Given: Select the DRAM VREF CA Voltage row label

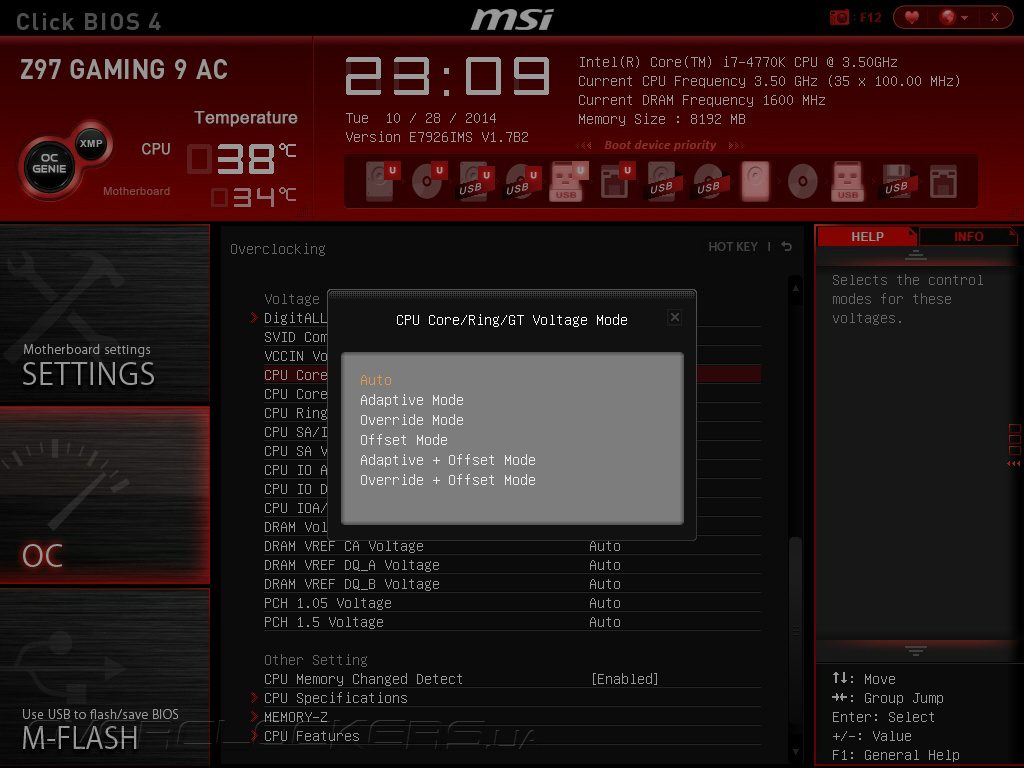Looking at the screenshot, I should [344, 546].
